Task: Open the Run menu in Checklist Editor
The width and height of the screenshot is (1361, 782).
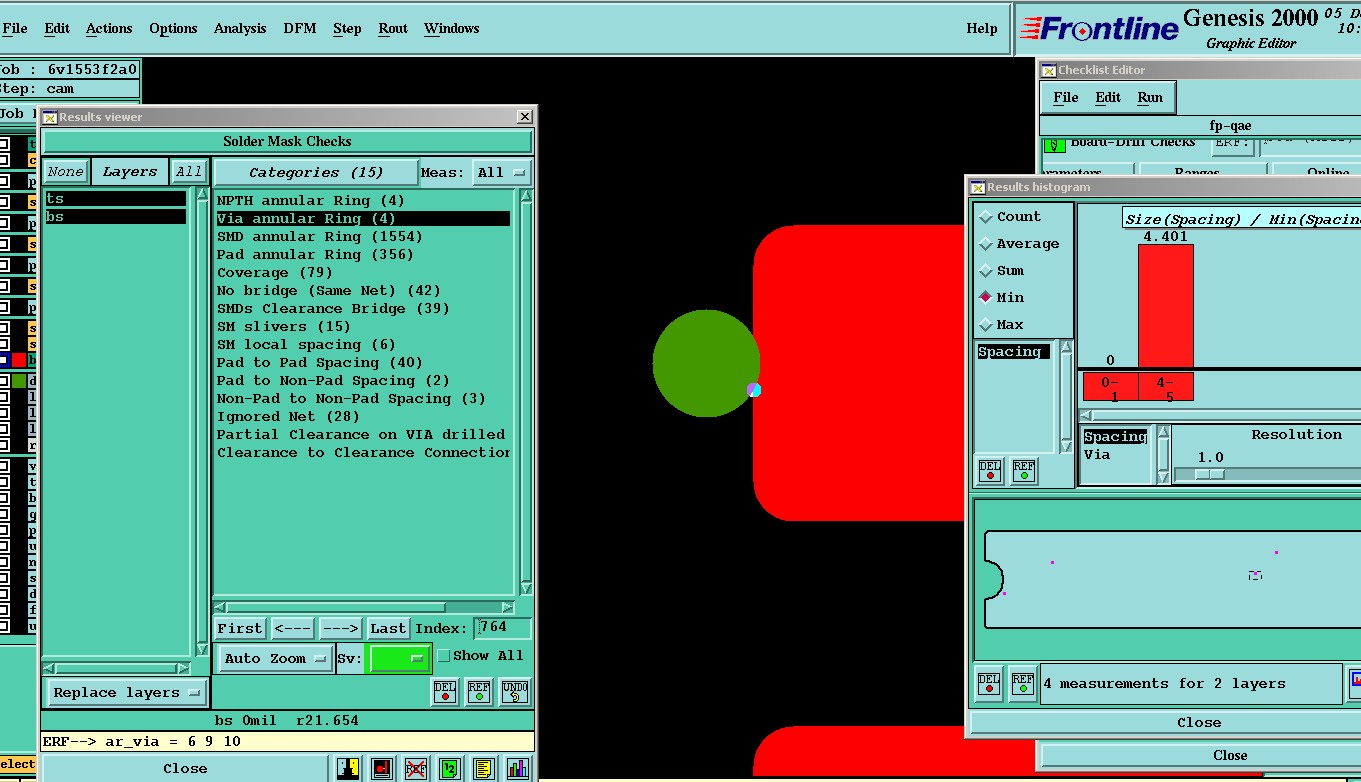Action: click(1150, 97)
